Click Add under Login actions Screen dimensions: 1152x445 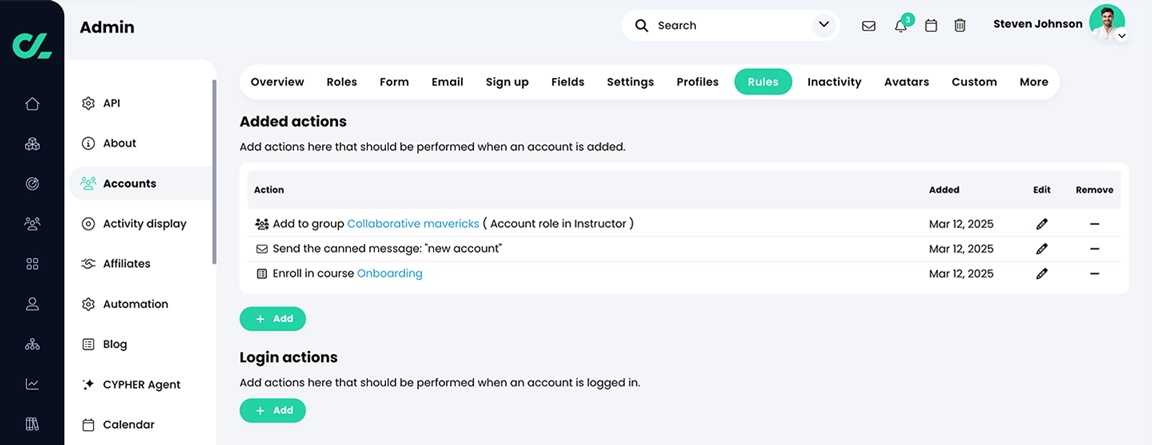(x=273, y=410)
